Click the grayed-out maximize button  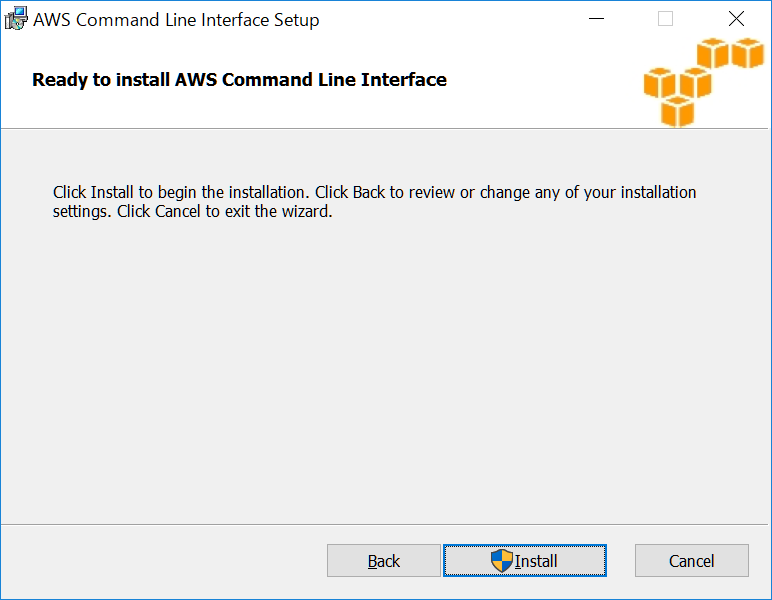tap(665, 19)
